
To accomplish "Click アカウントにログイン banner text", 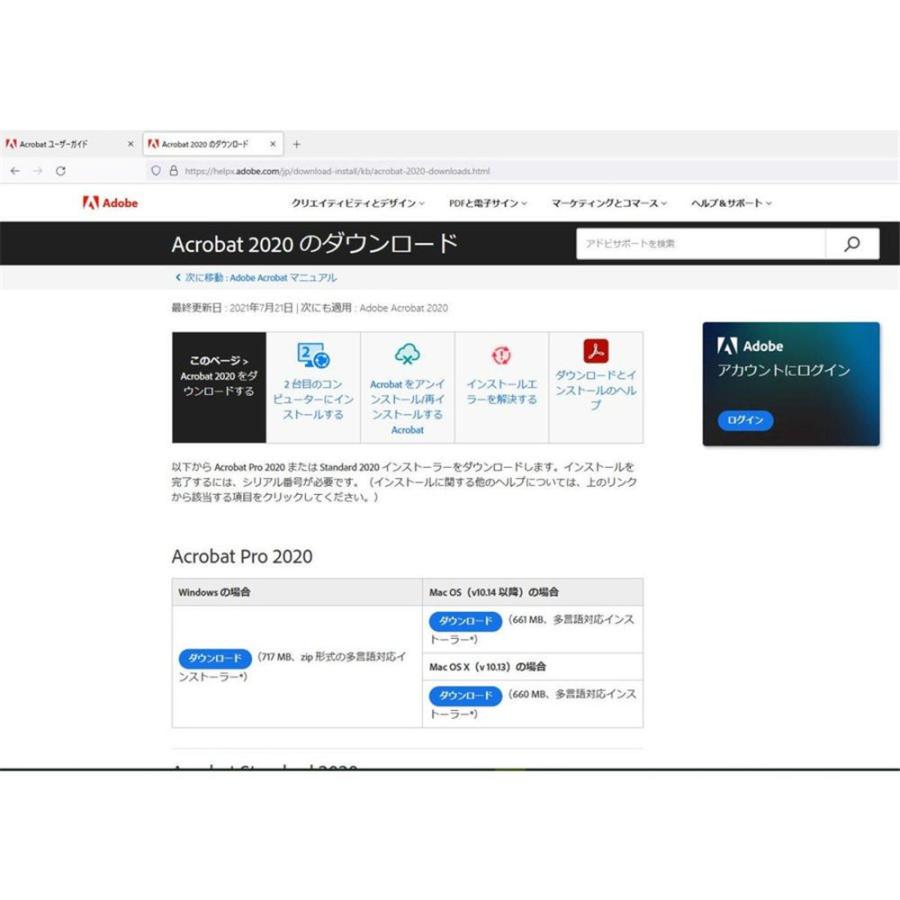I will [x=783, y=370].
